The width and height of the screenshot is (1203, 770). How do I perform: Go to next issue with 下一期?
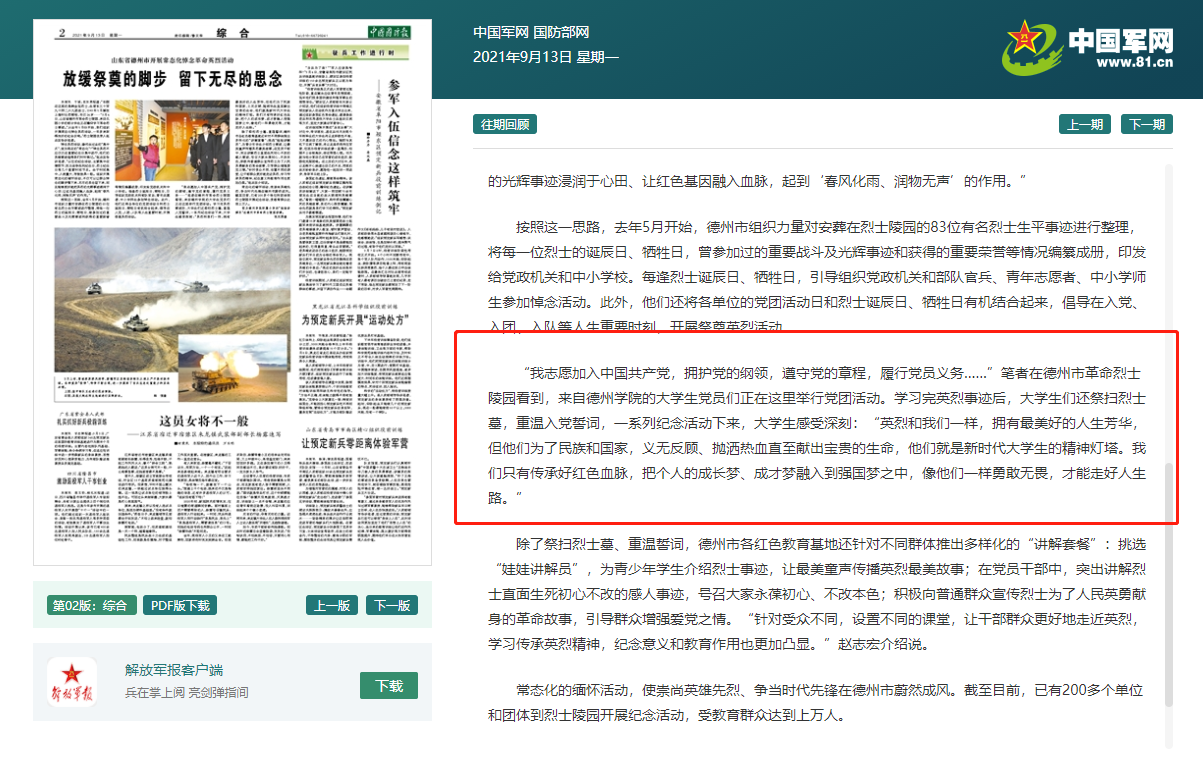[x=1146, y=124]
